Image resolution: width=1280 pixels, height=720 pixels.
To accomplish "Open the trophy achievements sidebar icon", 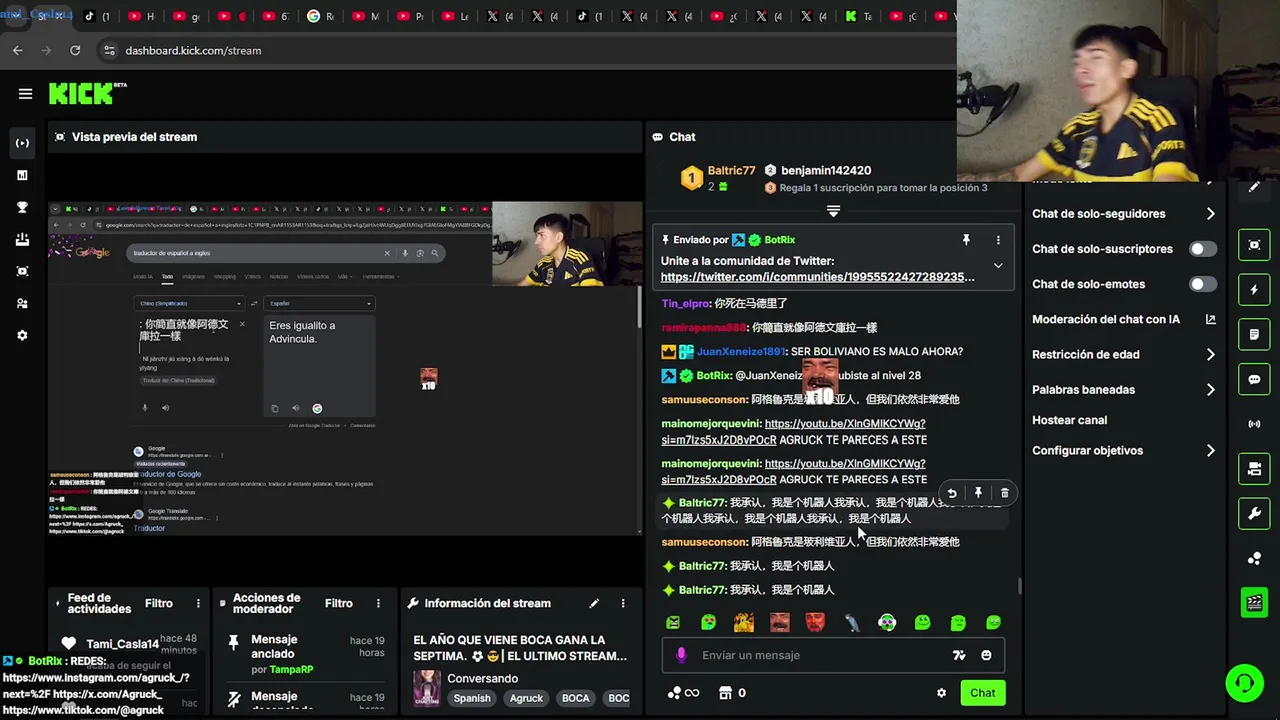I will (22, 207).
